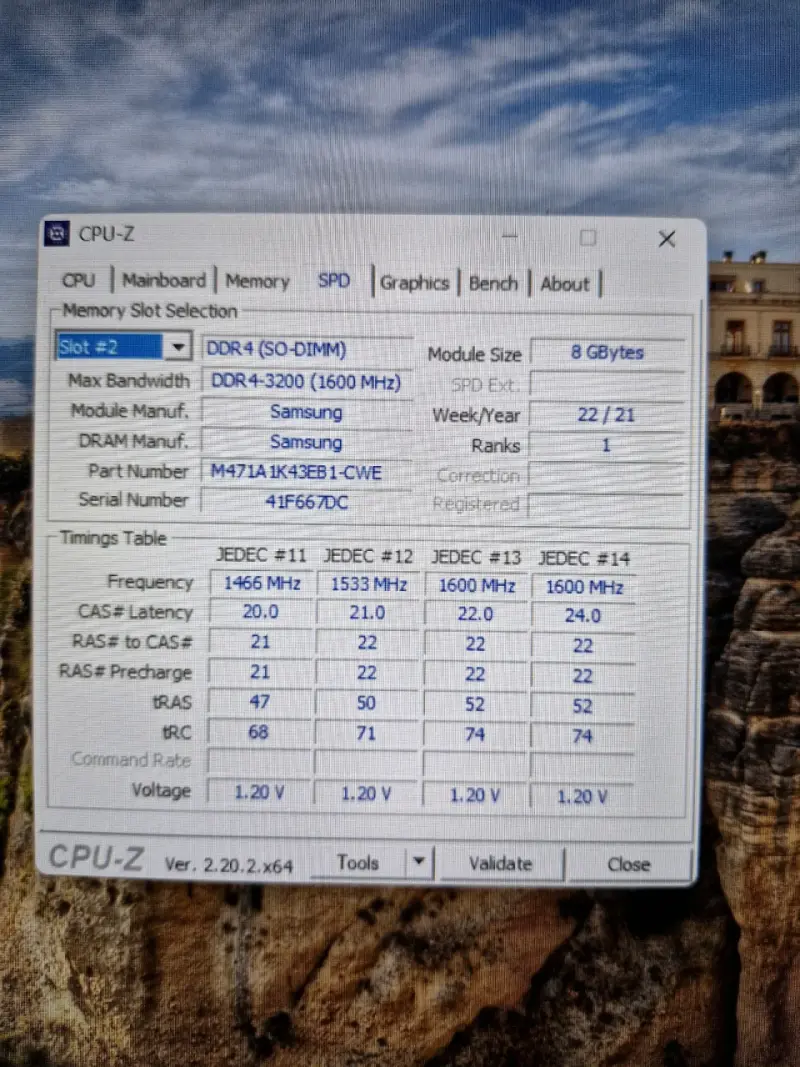
Task: Click JEDEC #11 RAS# to CAS# value 21
Action: (x=261, y=642)
